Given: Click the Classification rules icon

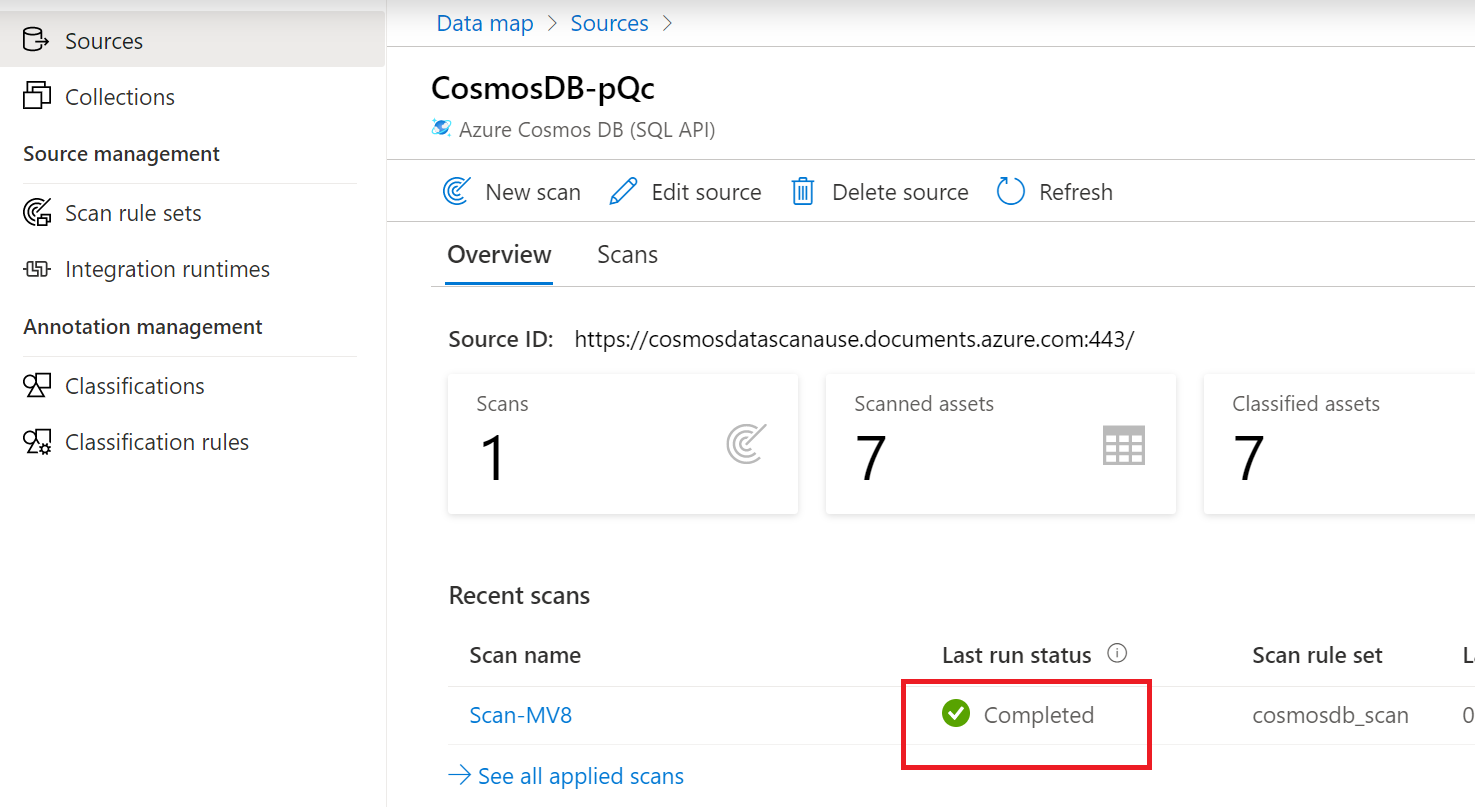Looking at the screenshot, I should pos(37,442).
